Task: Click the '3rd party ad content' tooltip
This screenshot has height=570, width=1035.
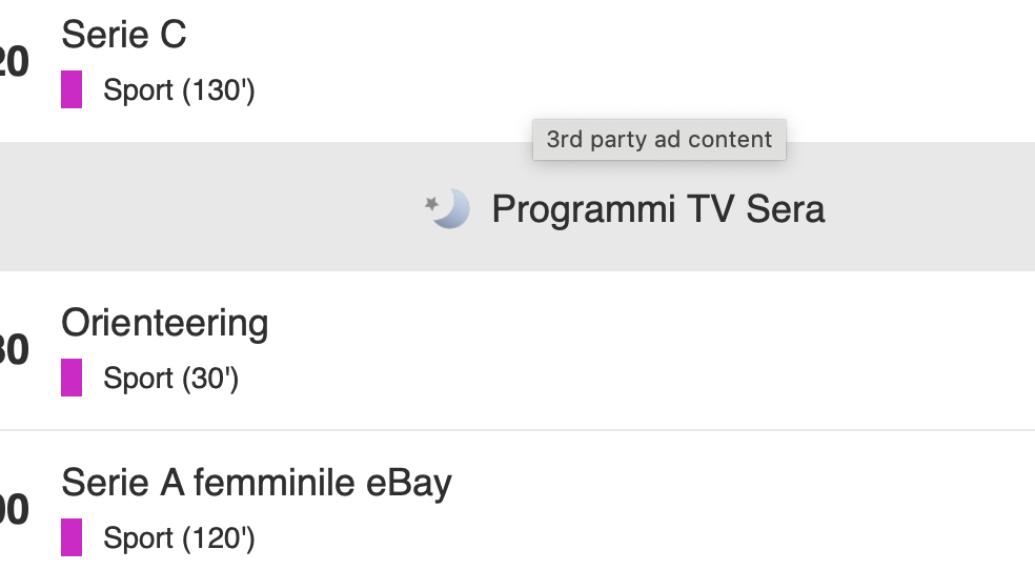Action: click(659, 140)
